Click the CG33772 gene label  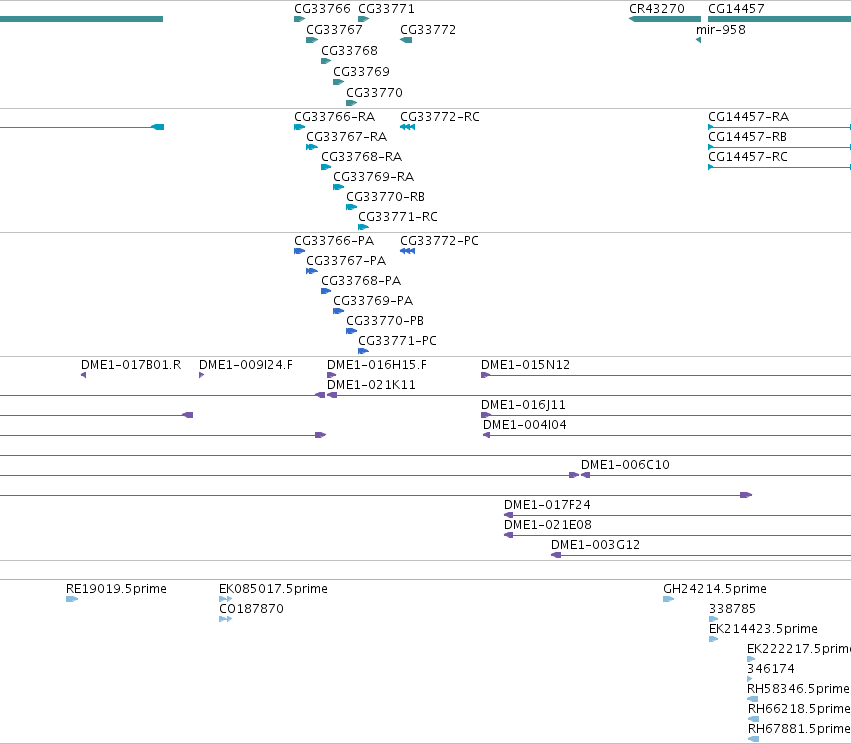point(428,30)
